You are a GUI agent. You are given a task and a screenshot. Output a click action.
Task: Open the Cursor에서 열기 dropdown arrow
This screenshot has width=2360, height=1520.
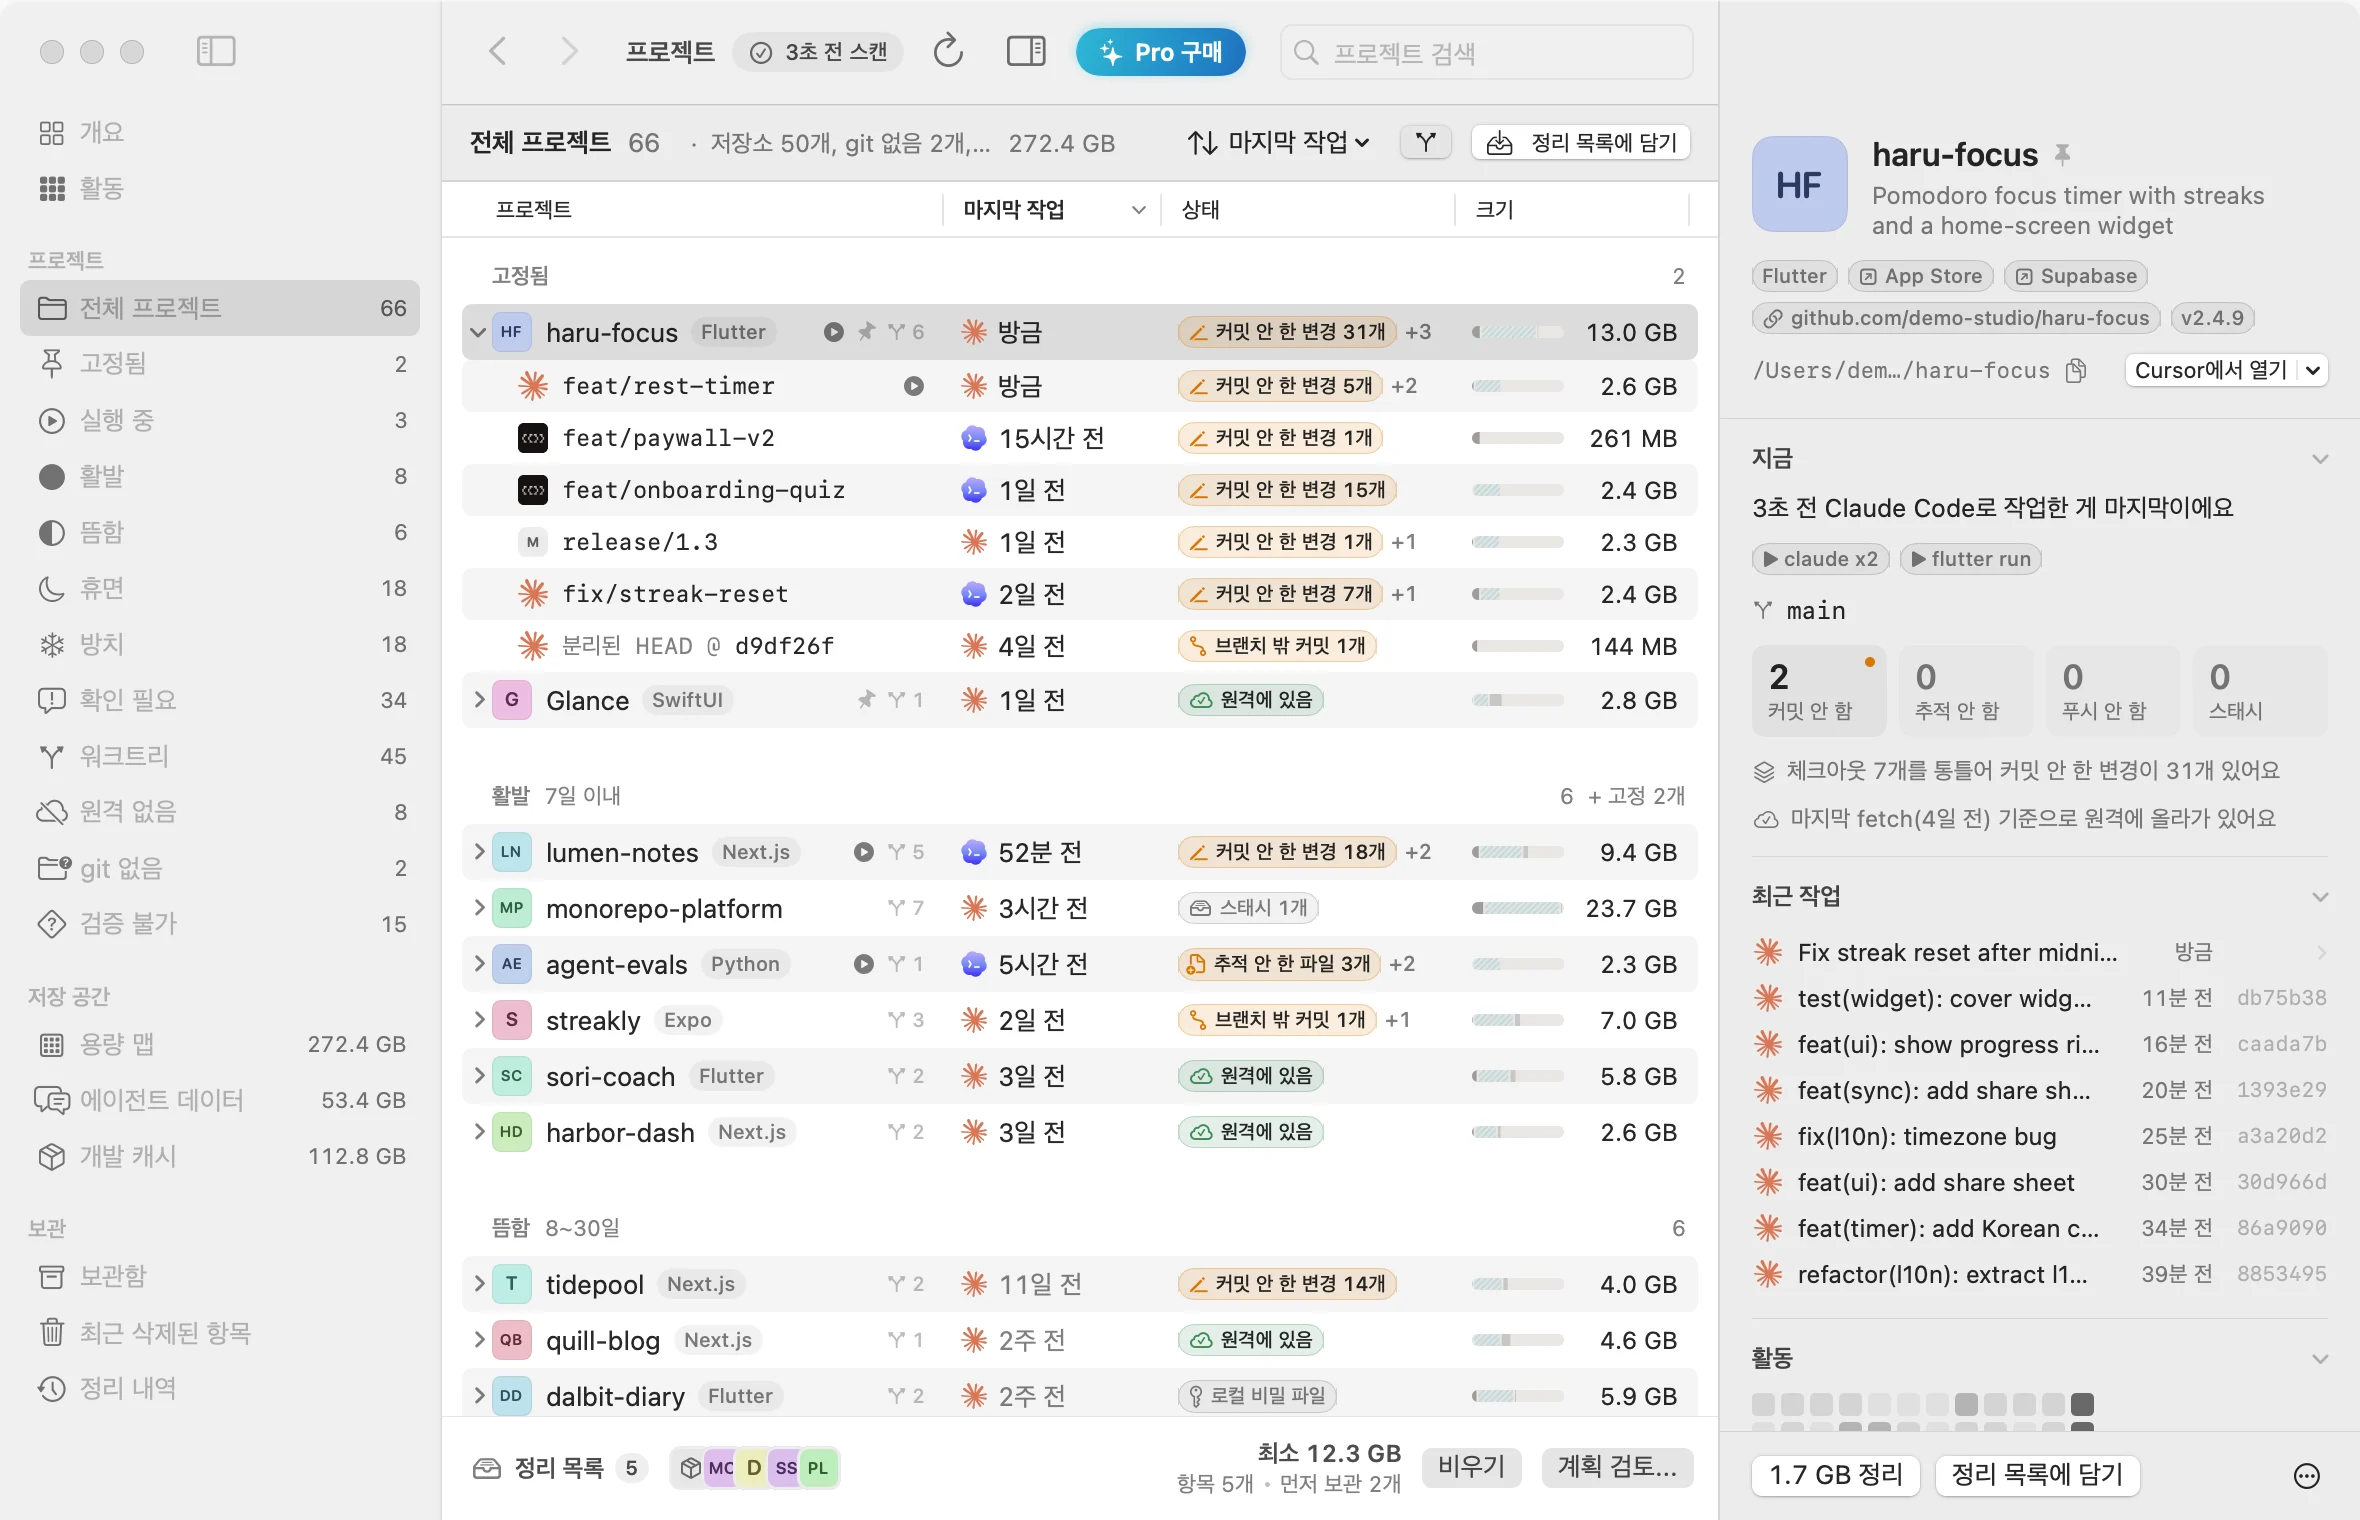[2313, 371]
